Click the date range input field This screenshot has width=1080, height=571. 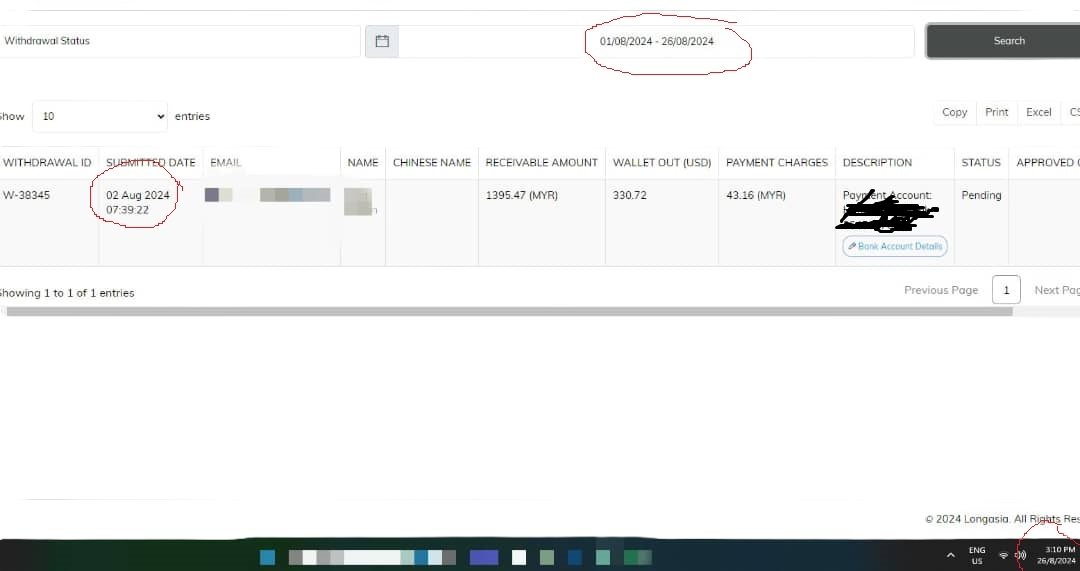coord(656,41)
